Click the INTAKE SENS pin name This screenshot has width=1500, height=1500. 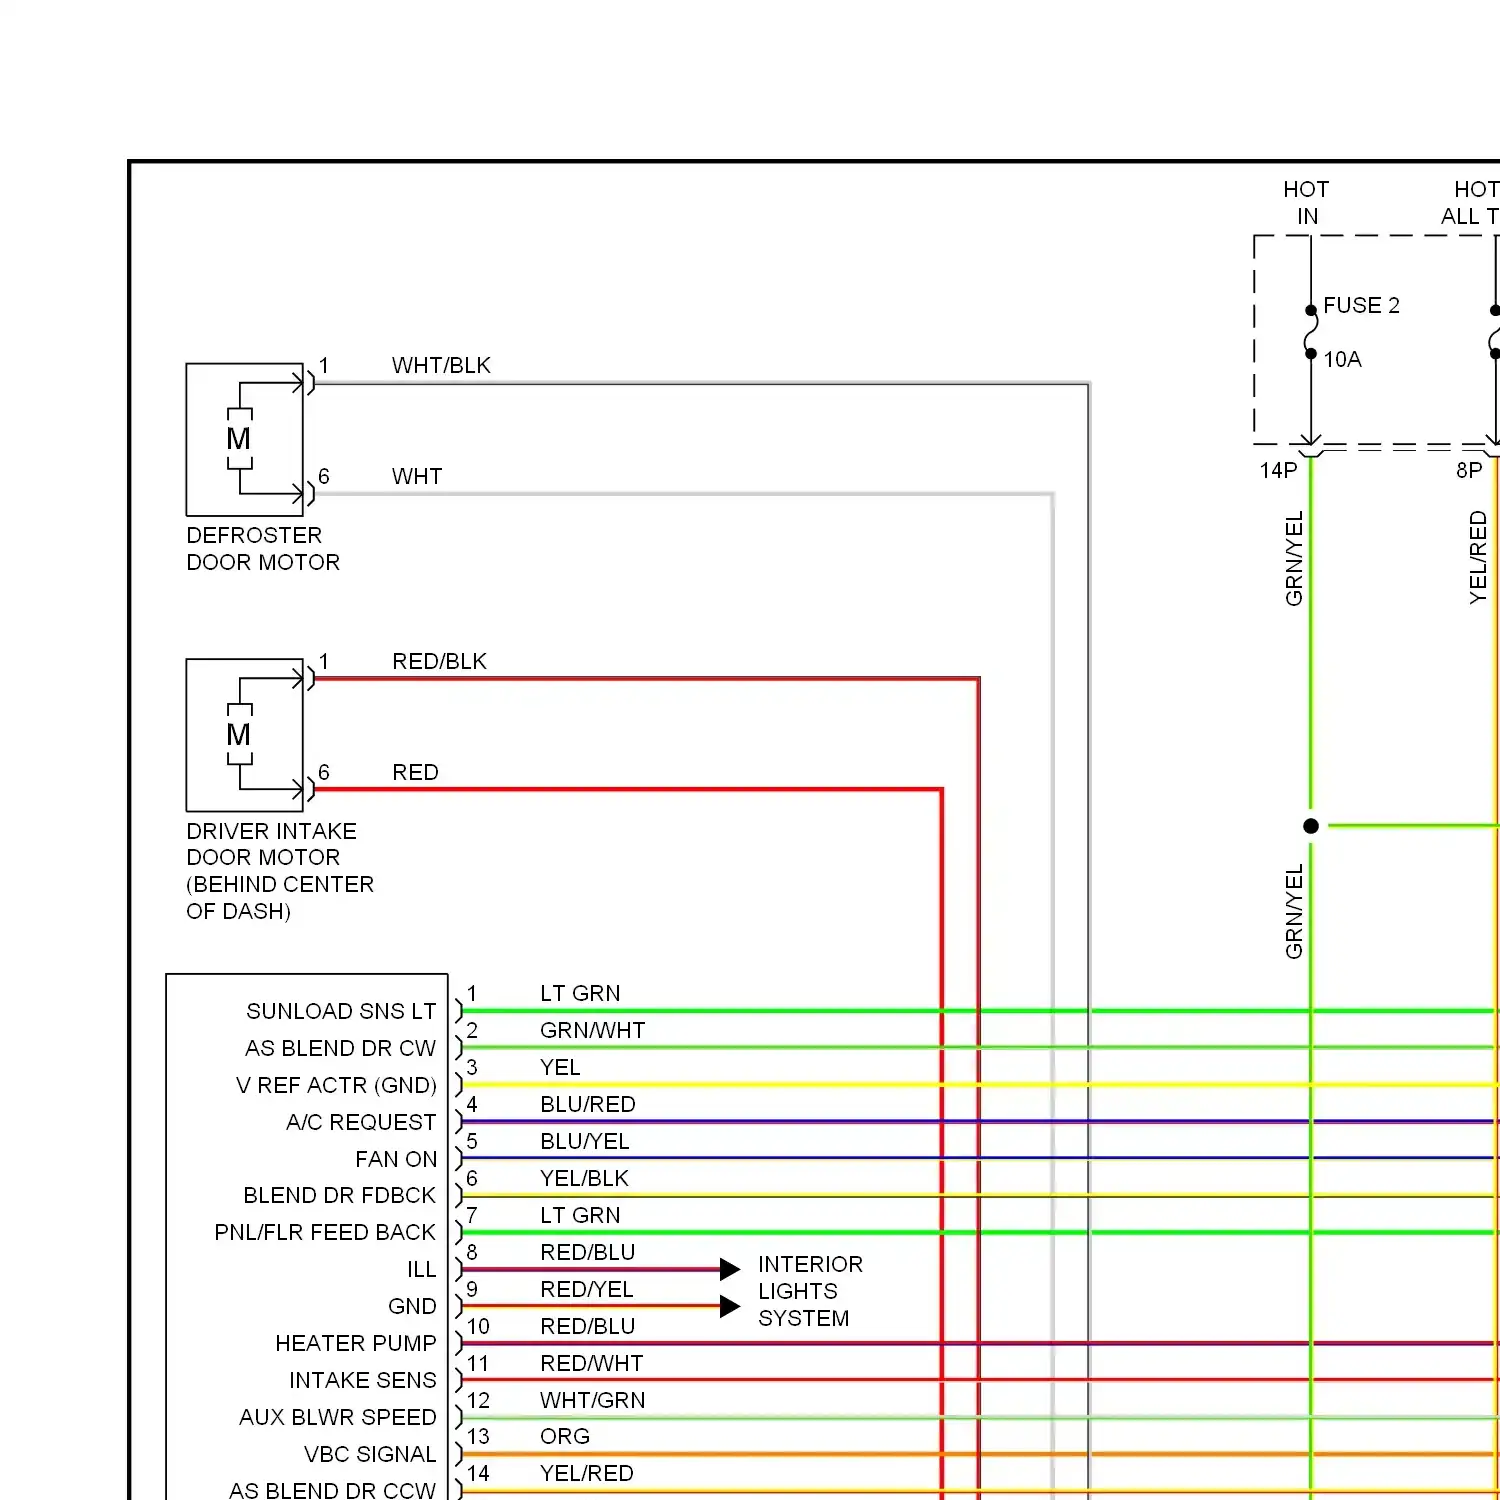pos(363,1380)
